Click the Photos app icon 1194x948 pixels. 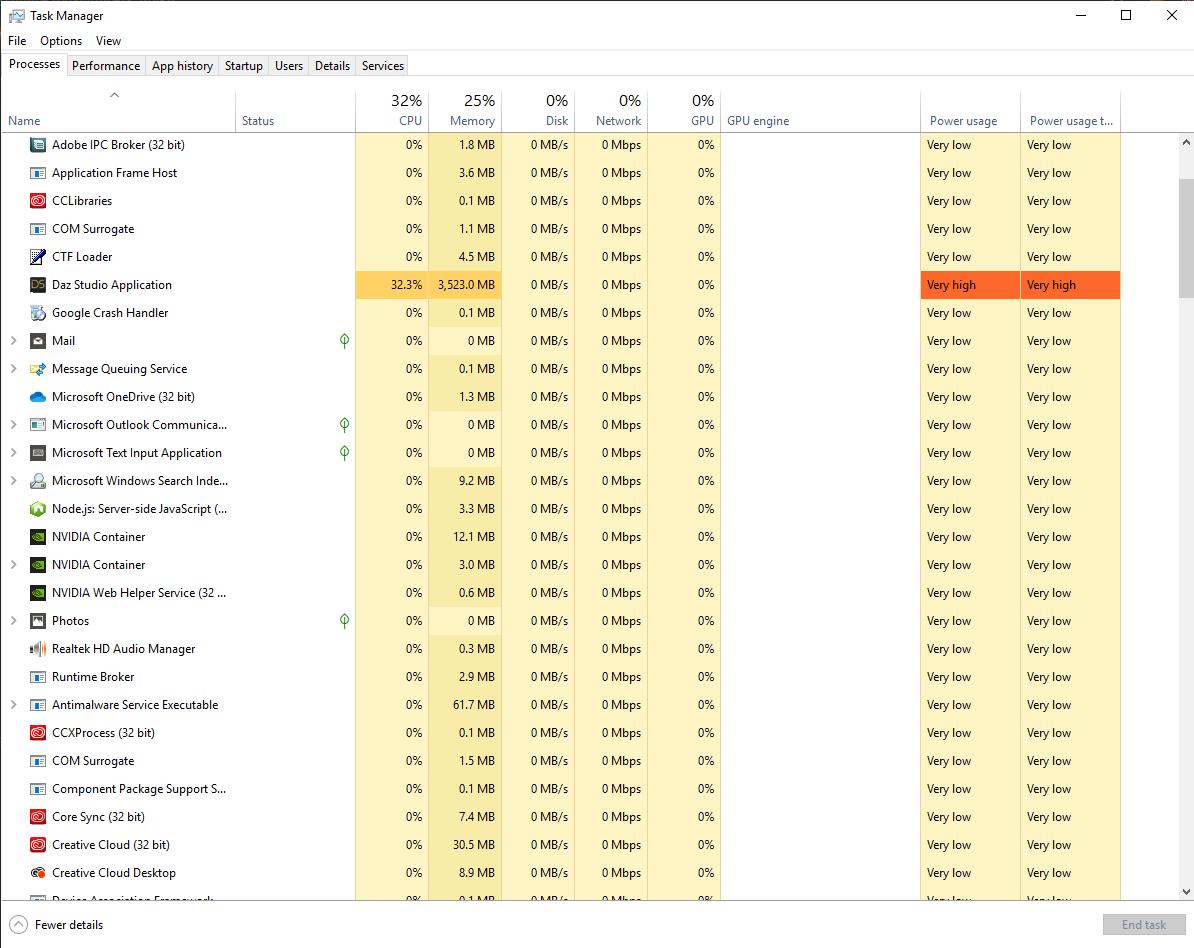[x=37, y=621]
